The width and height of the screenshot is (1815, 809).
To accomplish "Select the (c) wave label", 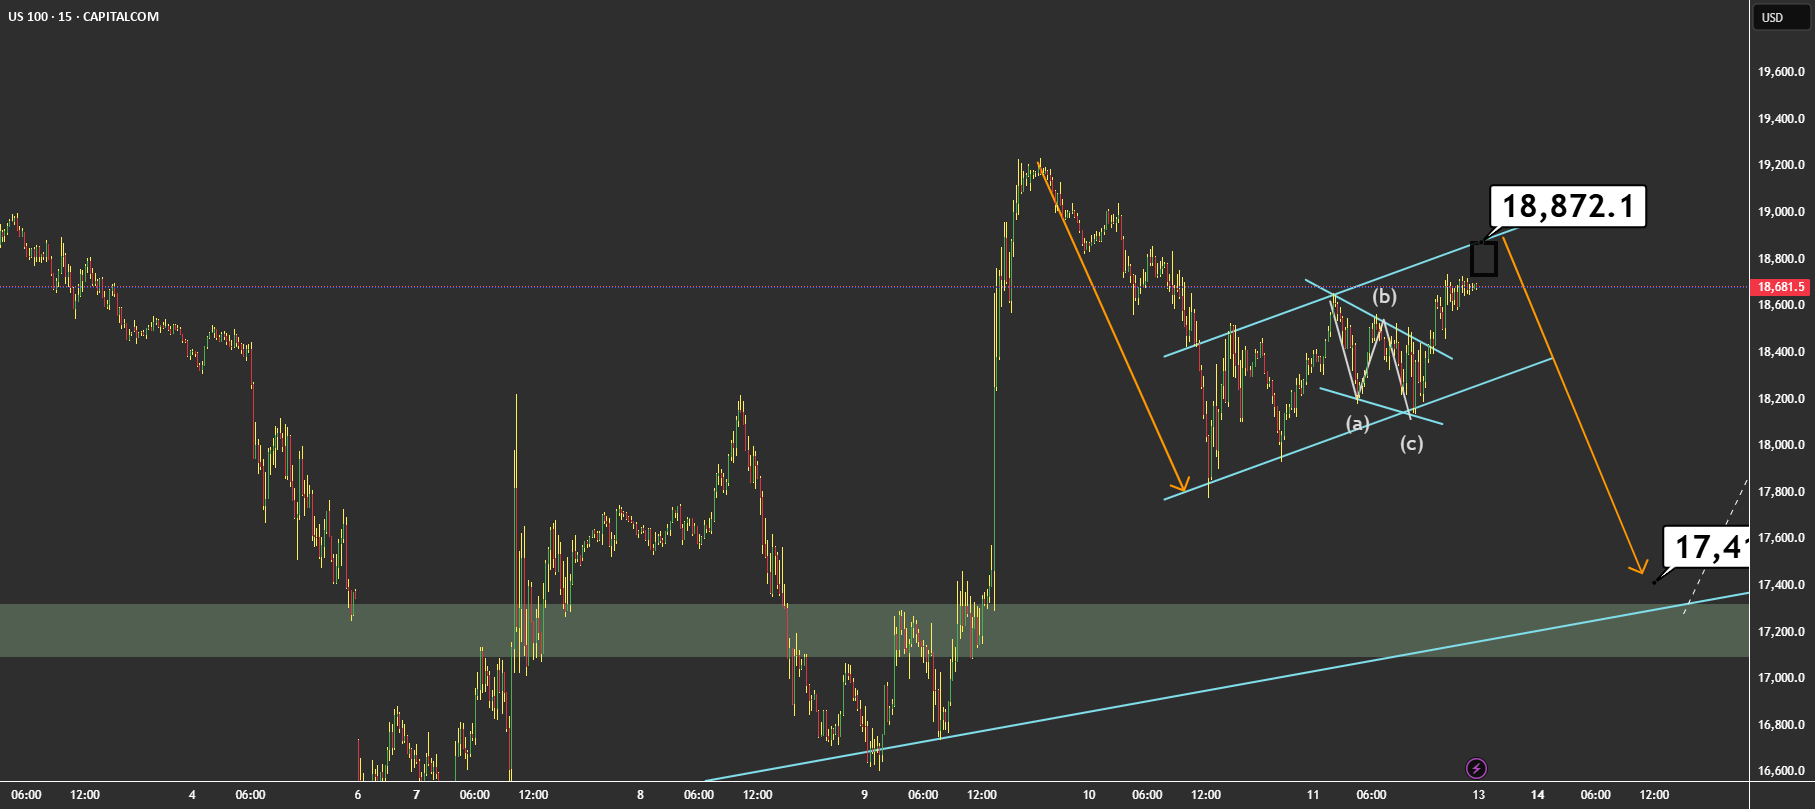I will 1411,443.
